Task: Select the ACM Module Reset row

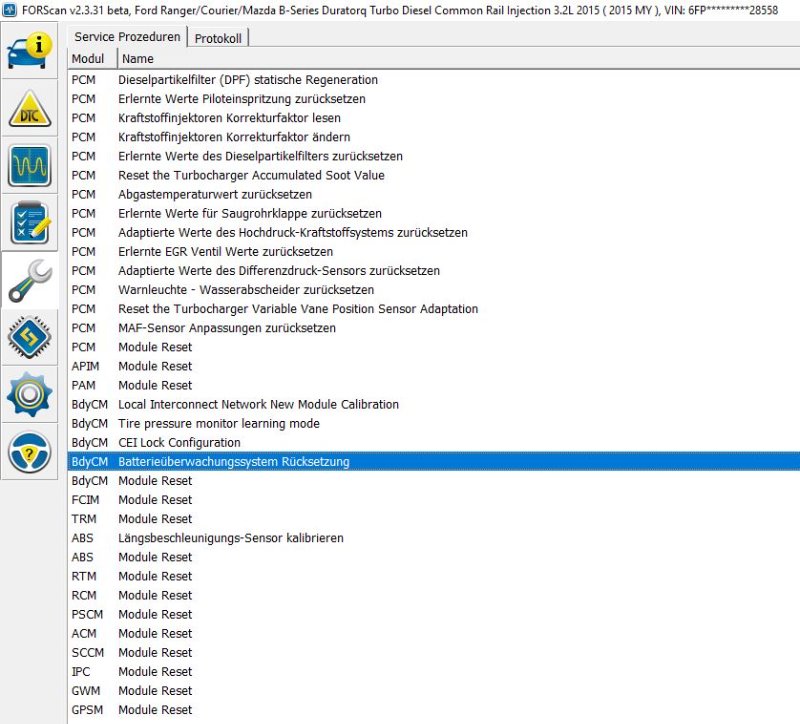Action: [434, 634]
